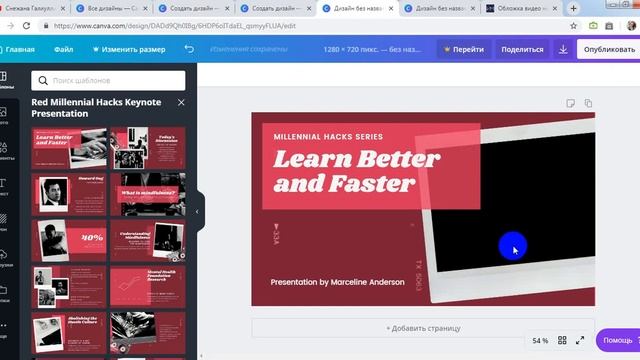This screenshot has height=360, width=640.
Task: Click the fullscreen presentation icon
Action: tap(580, 340)
